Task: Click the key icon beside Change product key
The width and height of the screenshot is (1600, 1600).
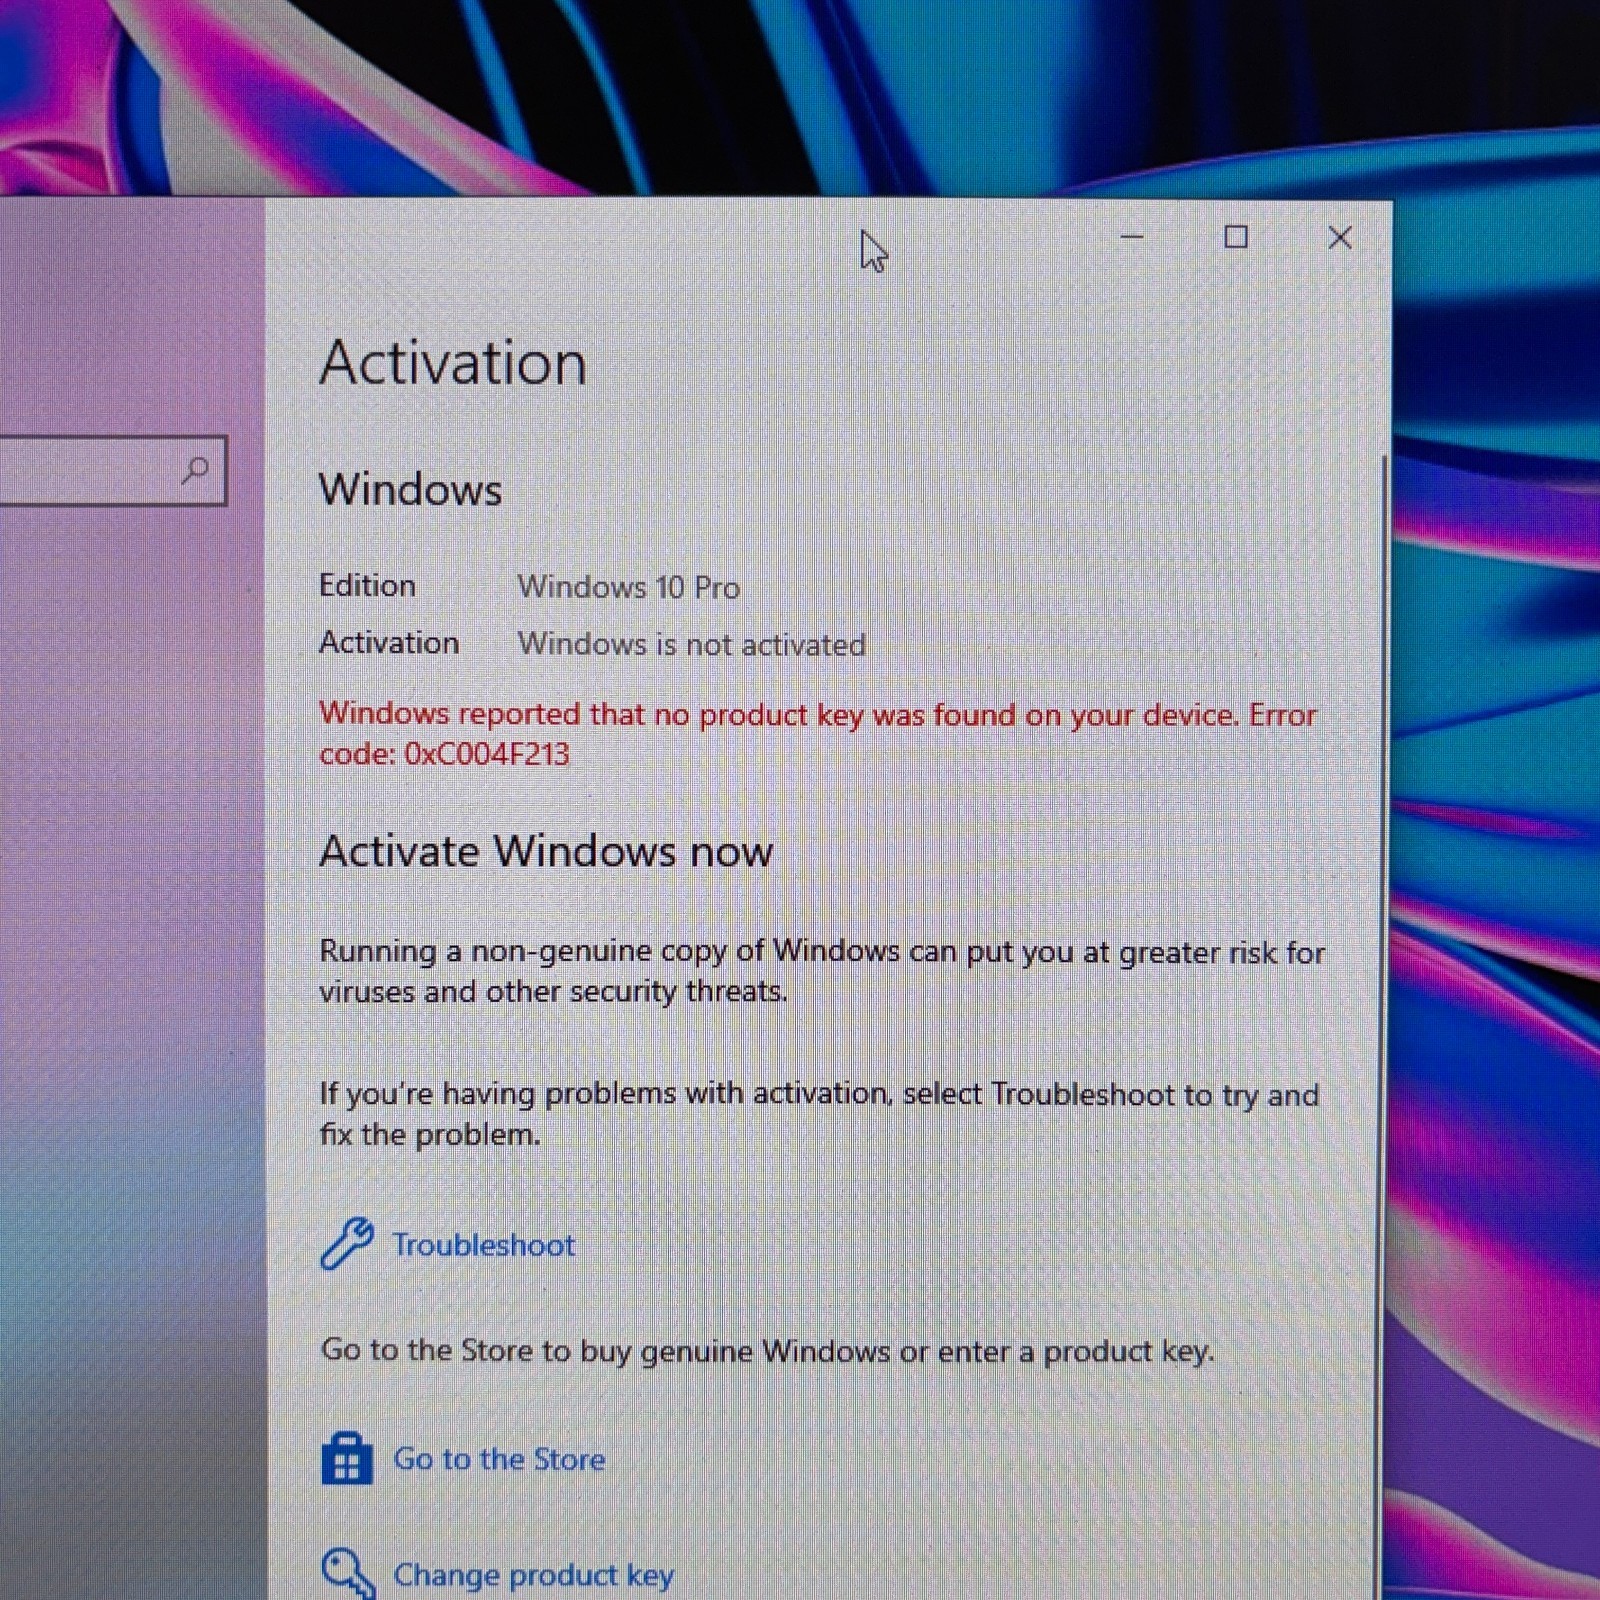Action: (348, 1574)
